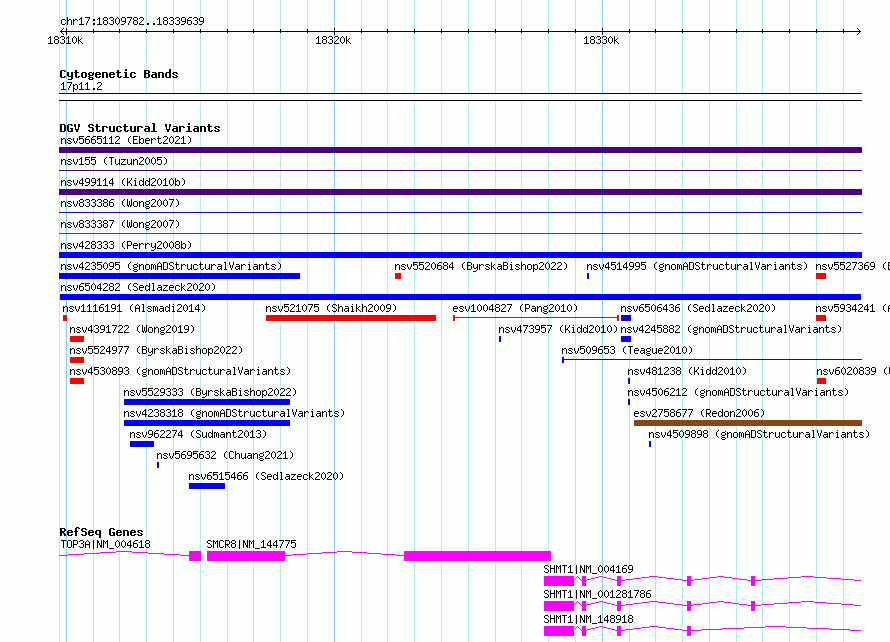Click nsv4530893 (gnomADStructuralVariants) label

(180, 371)
